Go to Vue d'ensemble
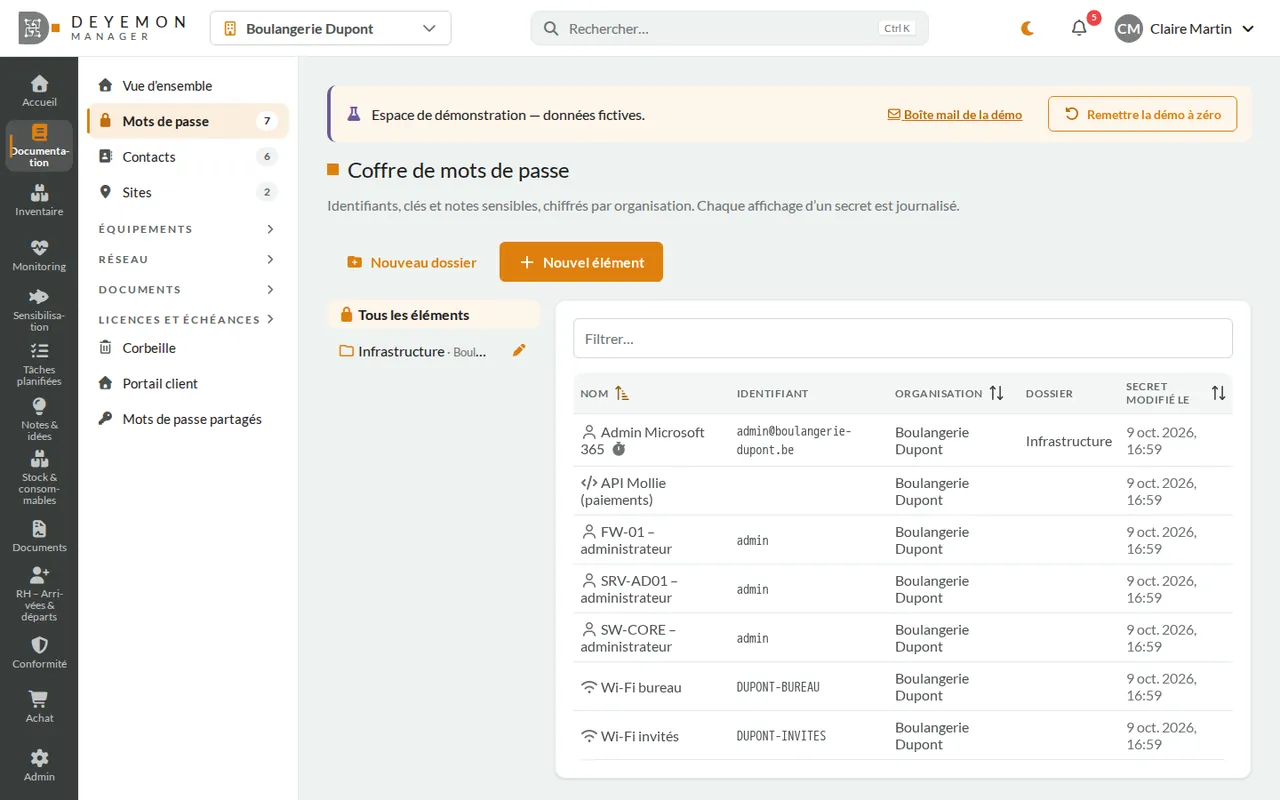1280x800 pixels. (187, 86)
